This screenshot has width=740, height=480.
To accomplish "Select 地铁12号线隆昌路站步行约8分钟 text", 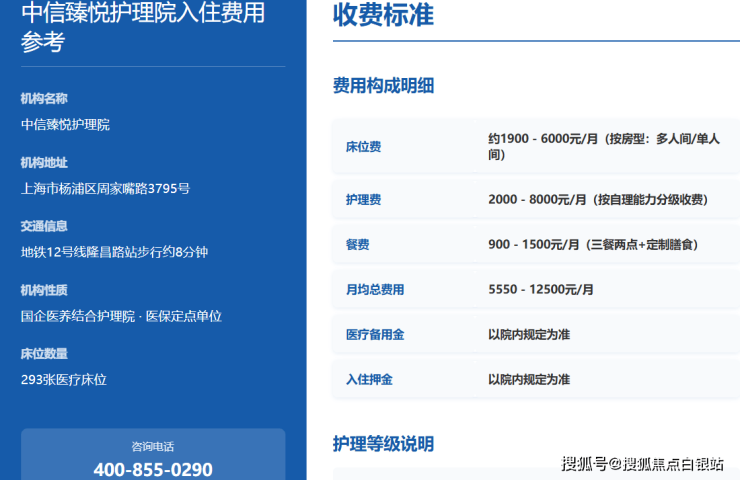I will click(x=114, y=252).
